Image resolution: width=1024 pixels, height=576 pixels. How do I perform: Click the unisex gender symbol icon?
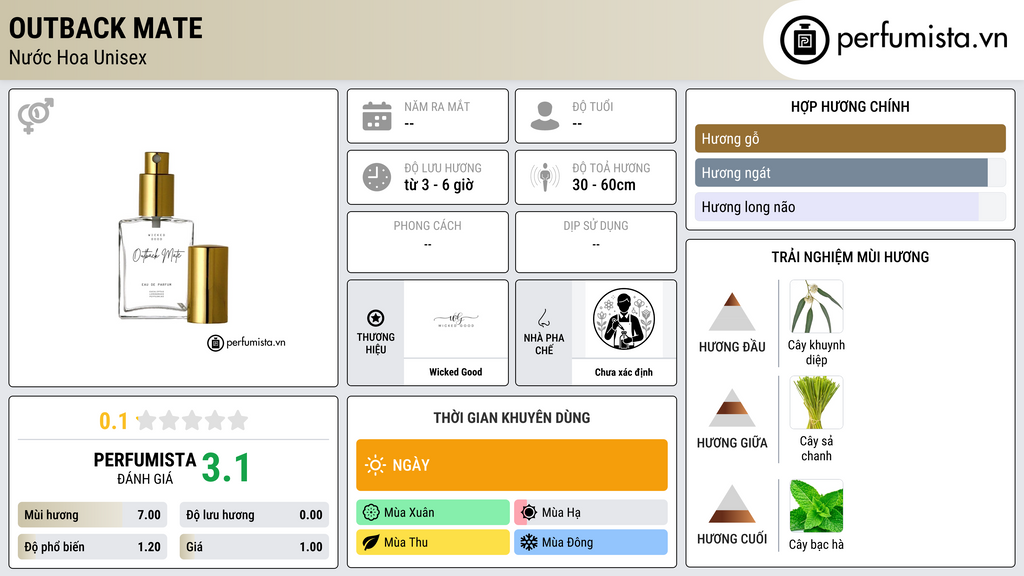35,116
